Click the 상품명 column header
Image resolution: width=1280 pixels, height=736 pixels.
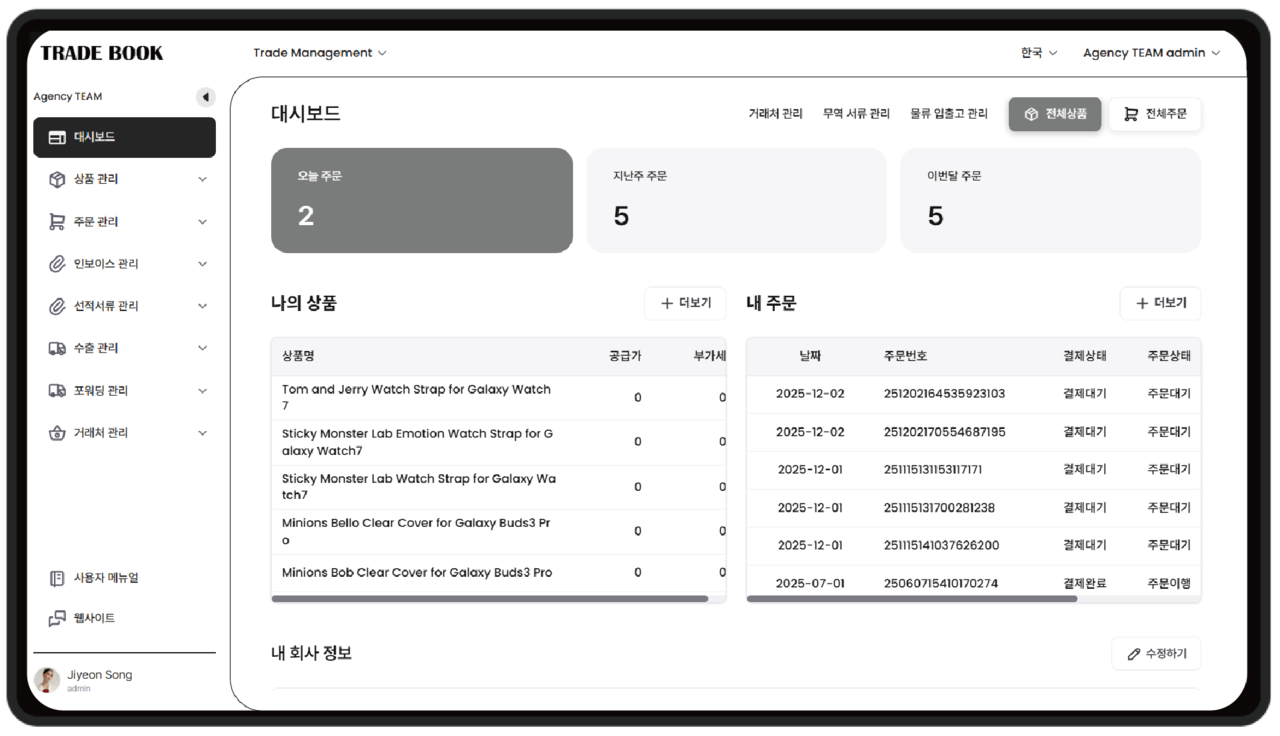298,356
